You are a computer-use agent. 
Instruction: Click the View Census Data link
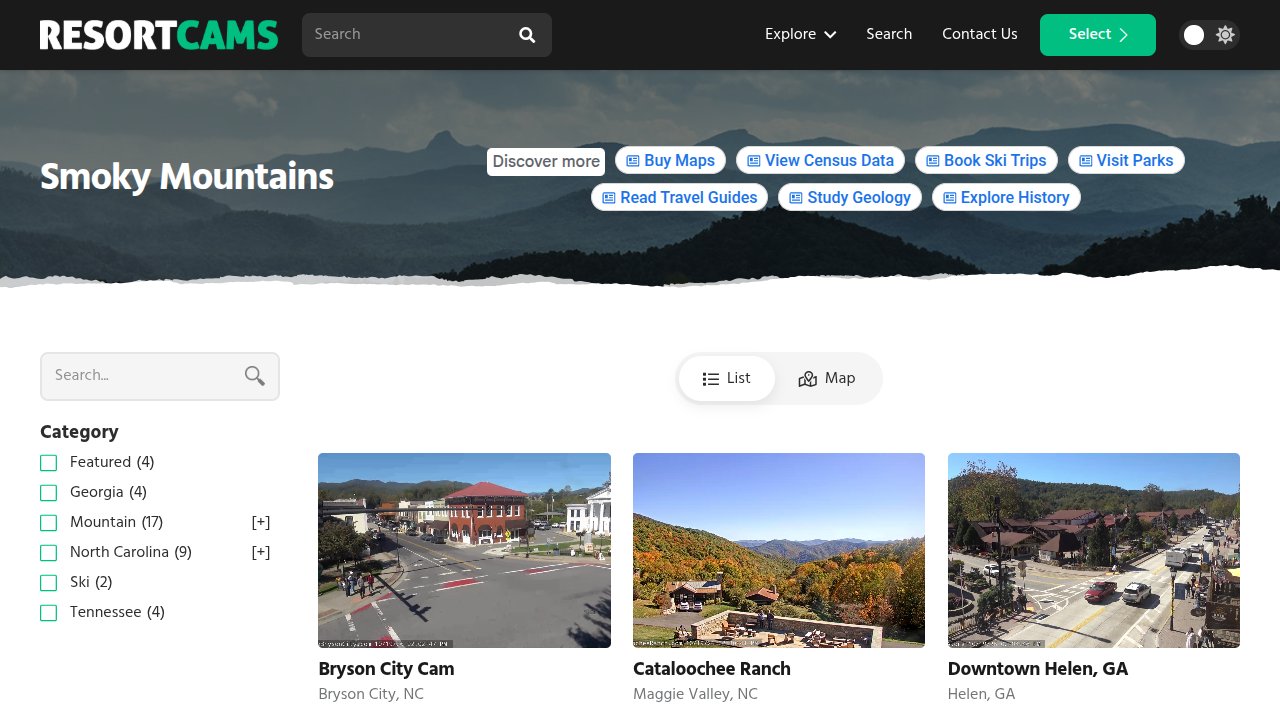point(820,160)
